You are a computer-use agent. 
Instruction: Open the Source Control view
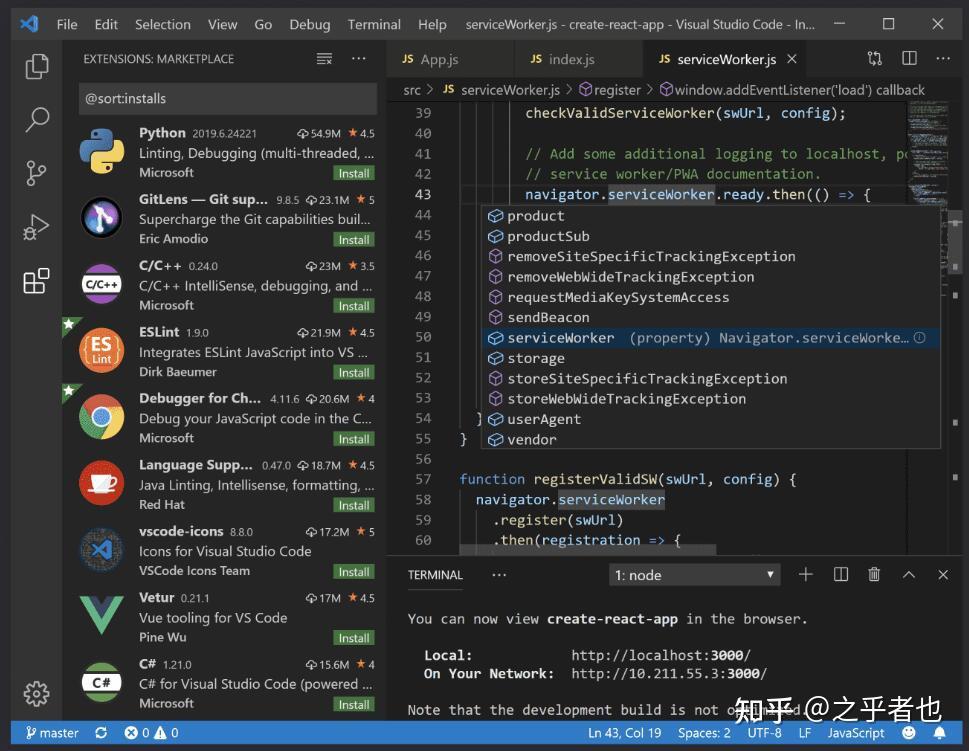point(36,173)
